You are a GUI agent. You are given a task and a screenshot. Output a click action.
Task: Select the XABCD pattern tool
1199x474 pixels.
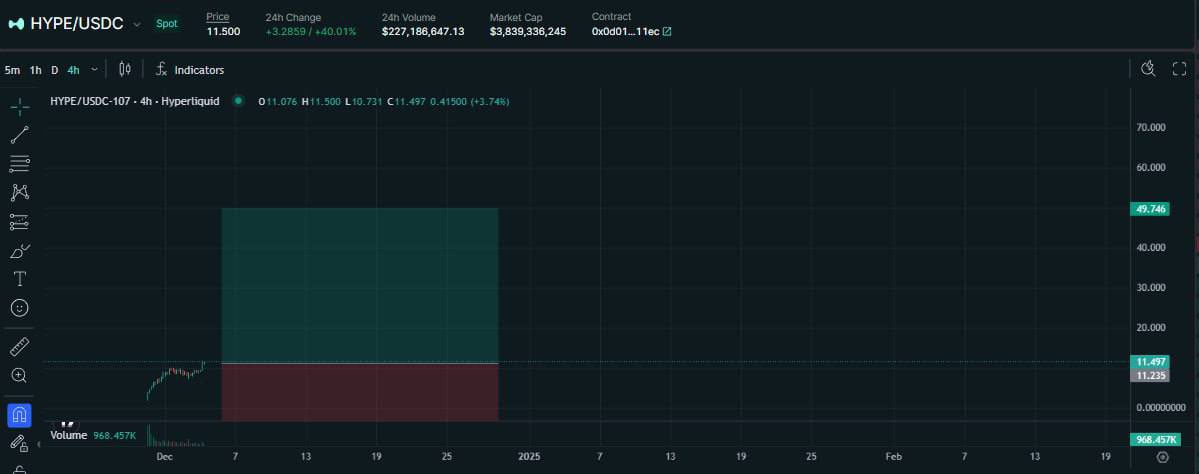click(x=20, y=192)
